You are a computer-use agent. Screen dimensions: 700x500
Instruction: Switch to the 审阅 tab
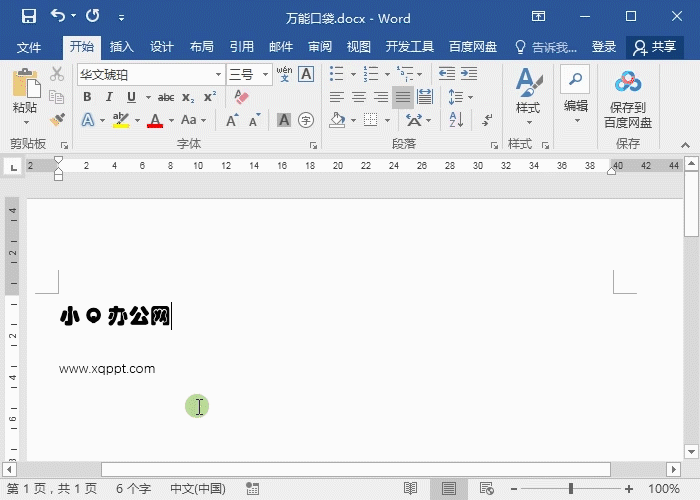(320, 47)
